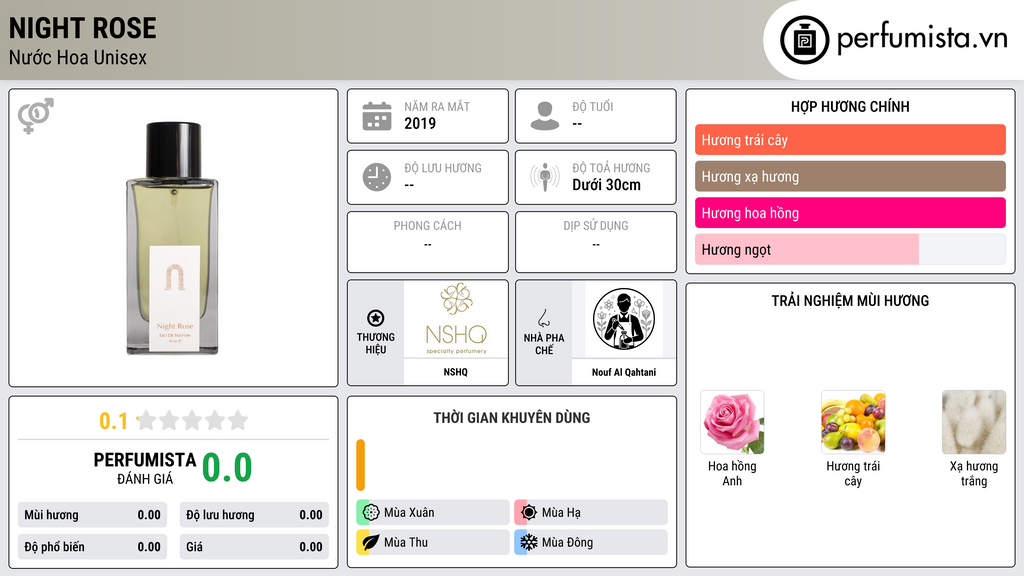Click the perfumista.vn perfume bottle logo
This screenshot has width=1024, height=576.
pos(804,40)
